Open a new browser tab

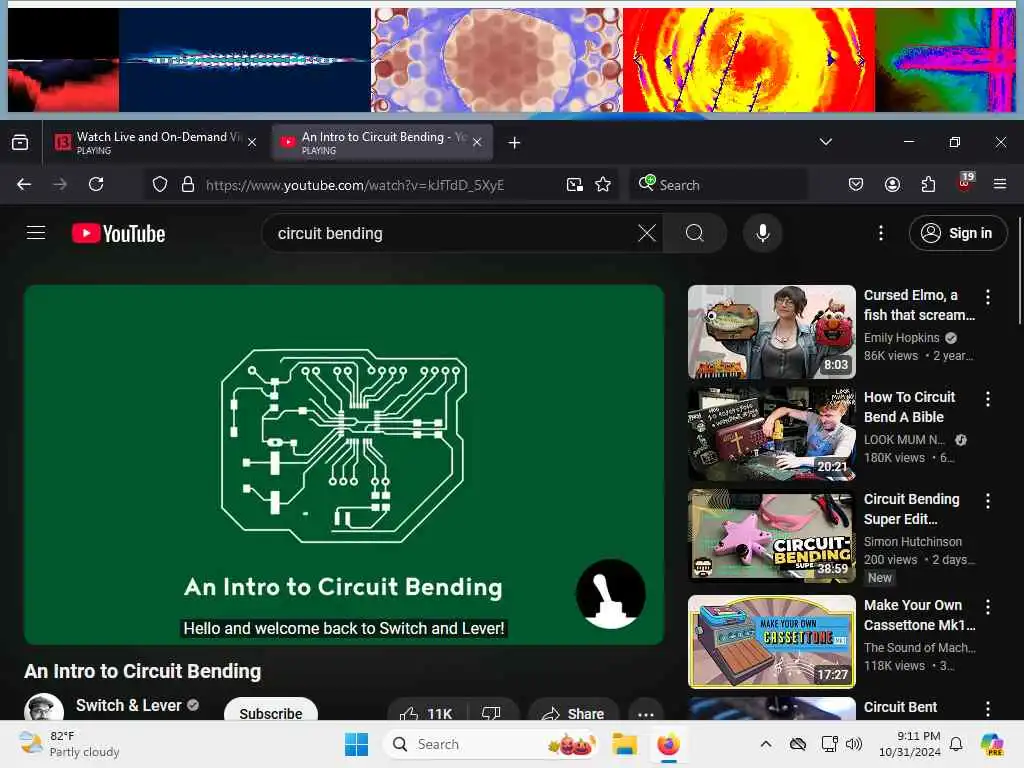coord(514,142)
